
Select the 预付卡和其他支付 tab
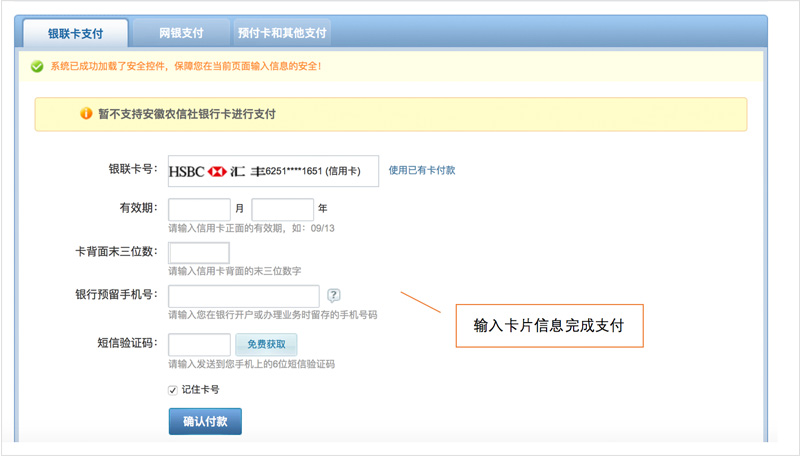[x=282, y=33]
